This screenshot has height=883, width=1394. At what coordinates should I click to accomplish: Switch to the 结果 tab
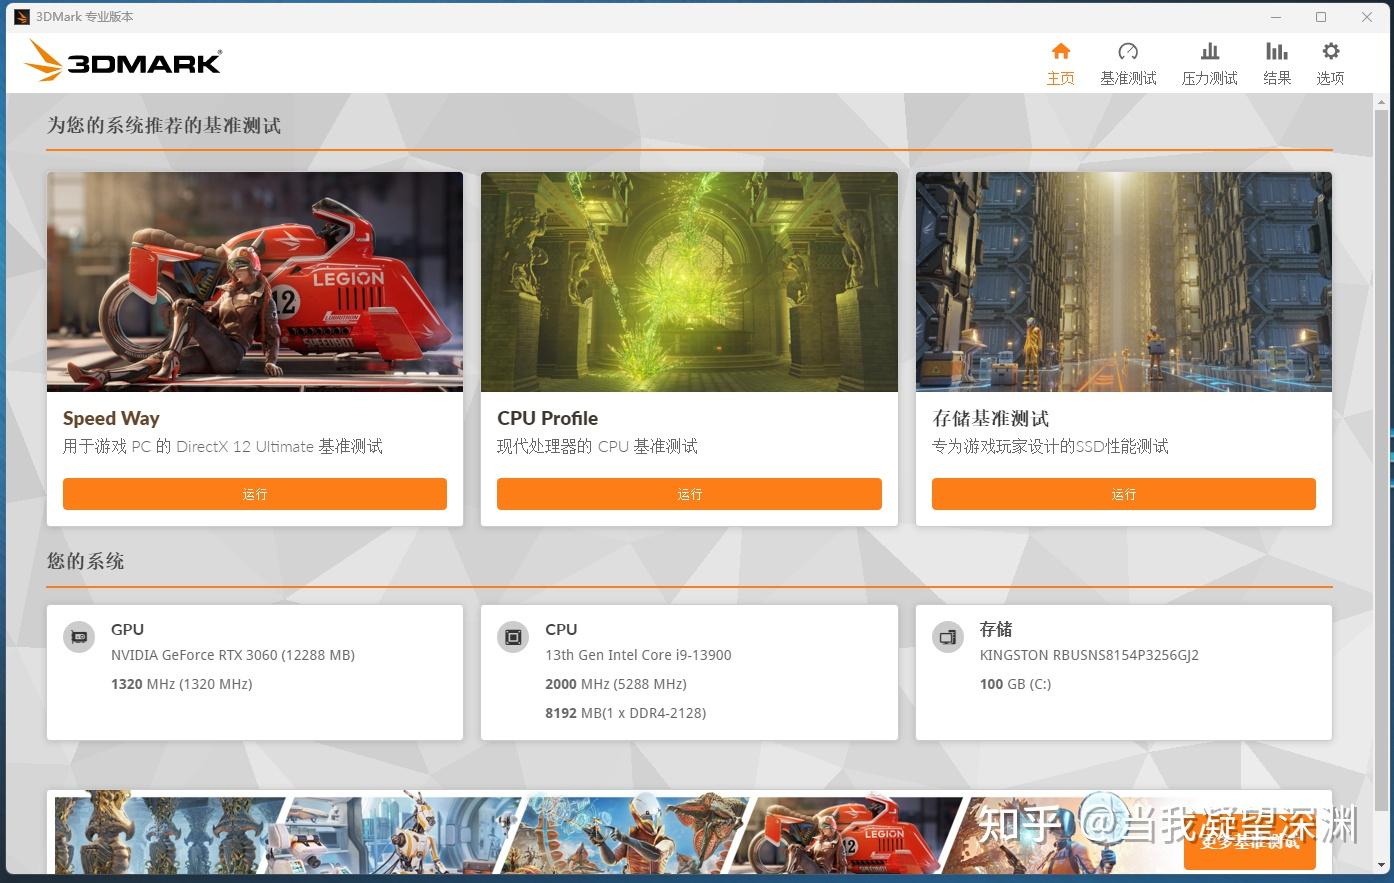(x=1276, y=61)
